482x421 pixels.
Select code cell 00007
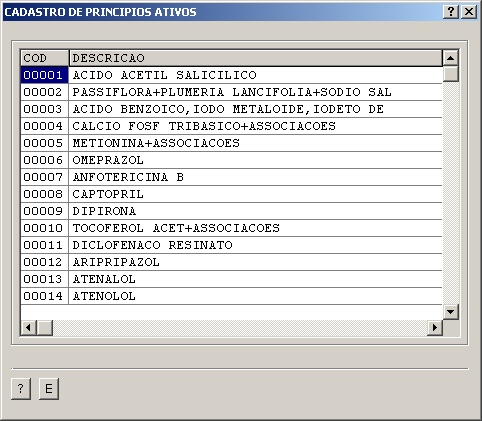pos(45,177)
